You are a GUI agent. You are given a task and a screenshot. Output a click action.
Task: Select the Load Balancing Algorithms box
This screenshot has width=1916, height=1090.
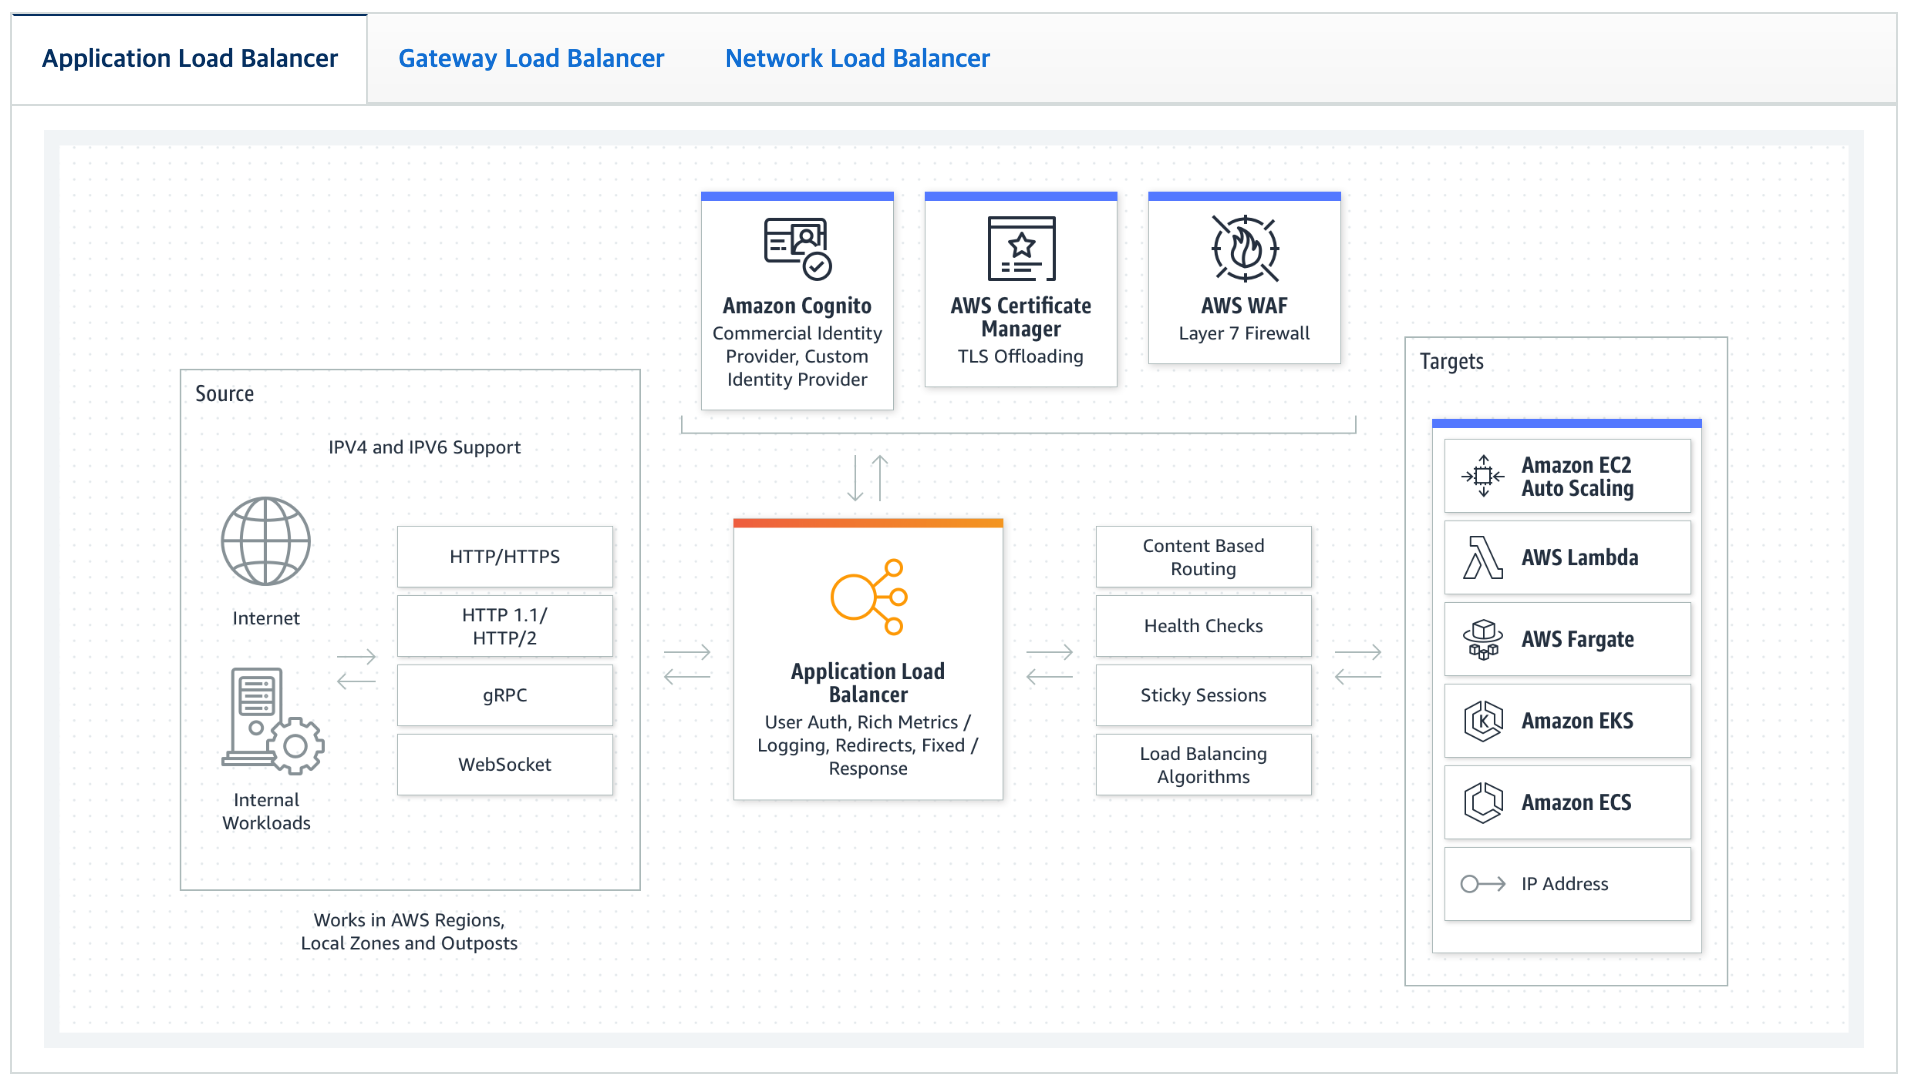(x=1204, y=765)
